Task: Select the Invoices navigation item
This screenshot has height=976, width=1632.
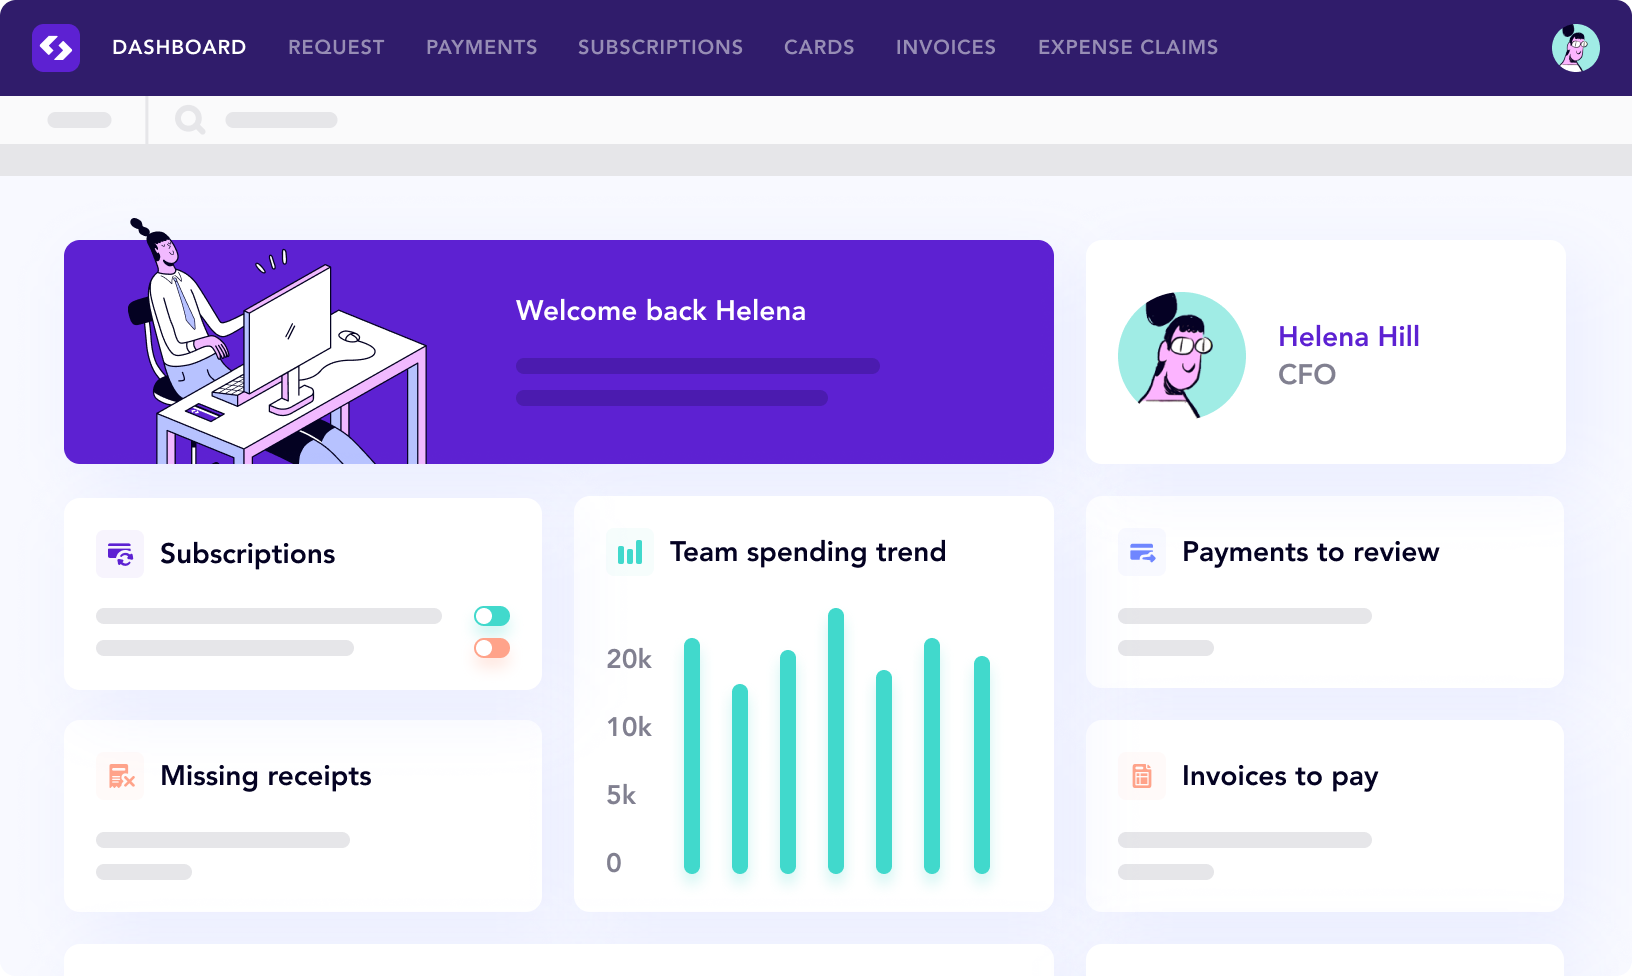Action: click(x=945, y=47)
